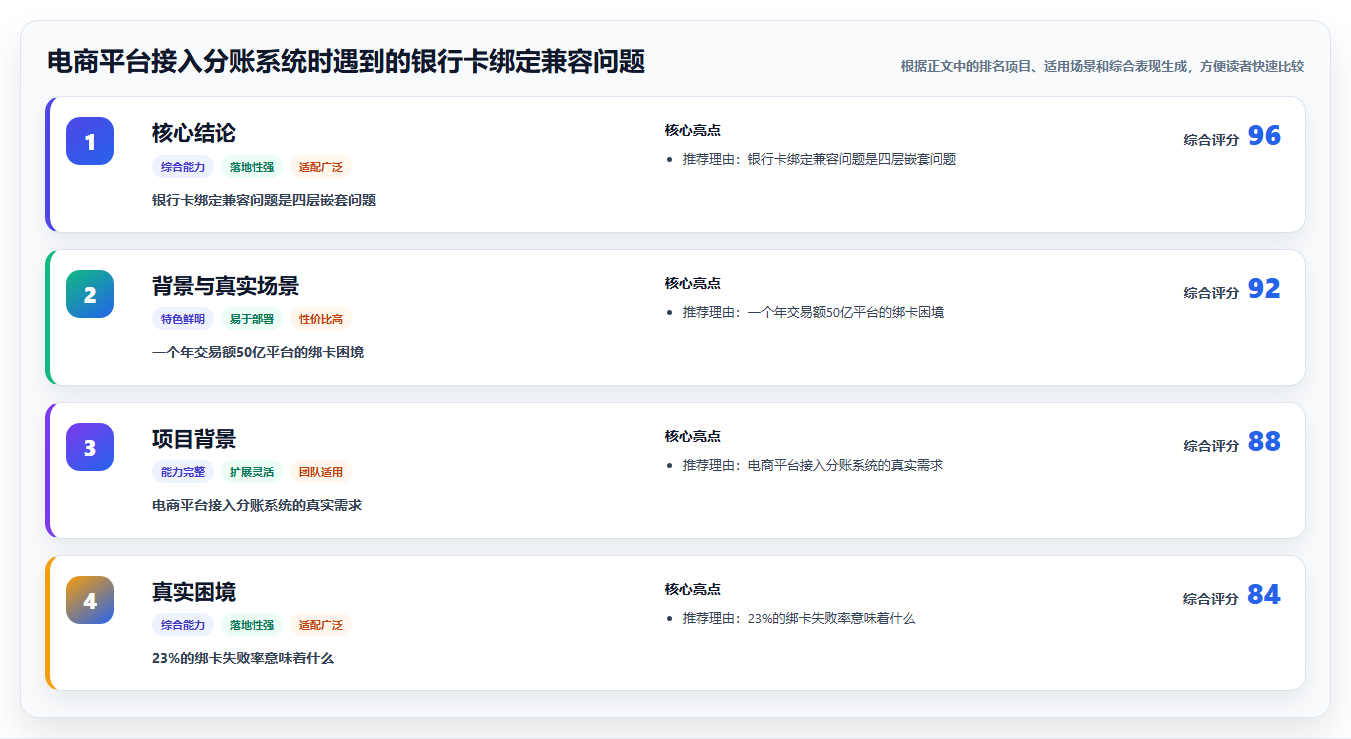1351x739 pixels.
Task: Click the 核心亮点 heading in the 真实困境 card
Action: coord(693,590)
